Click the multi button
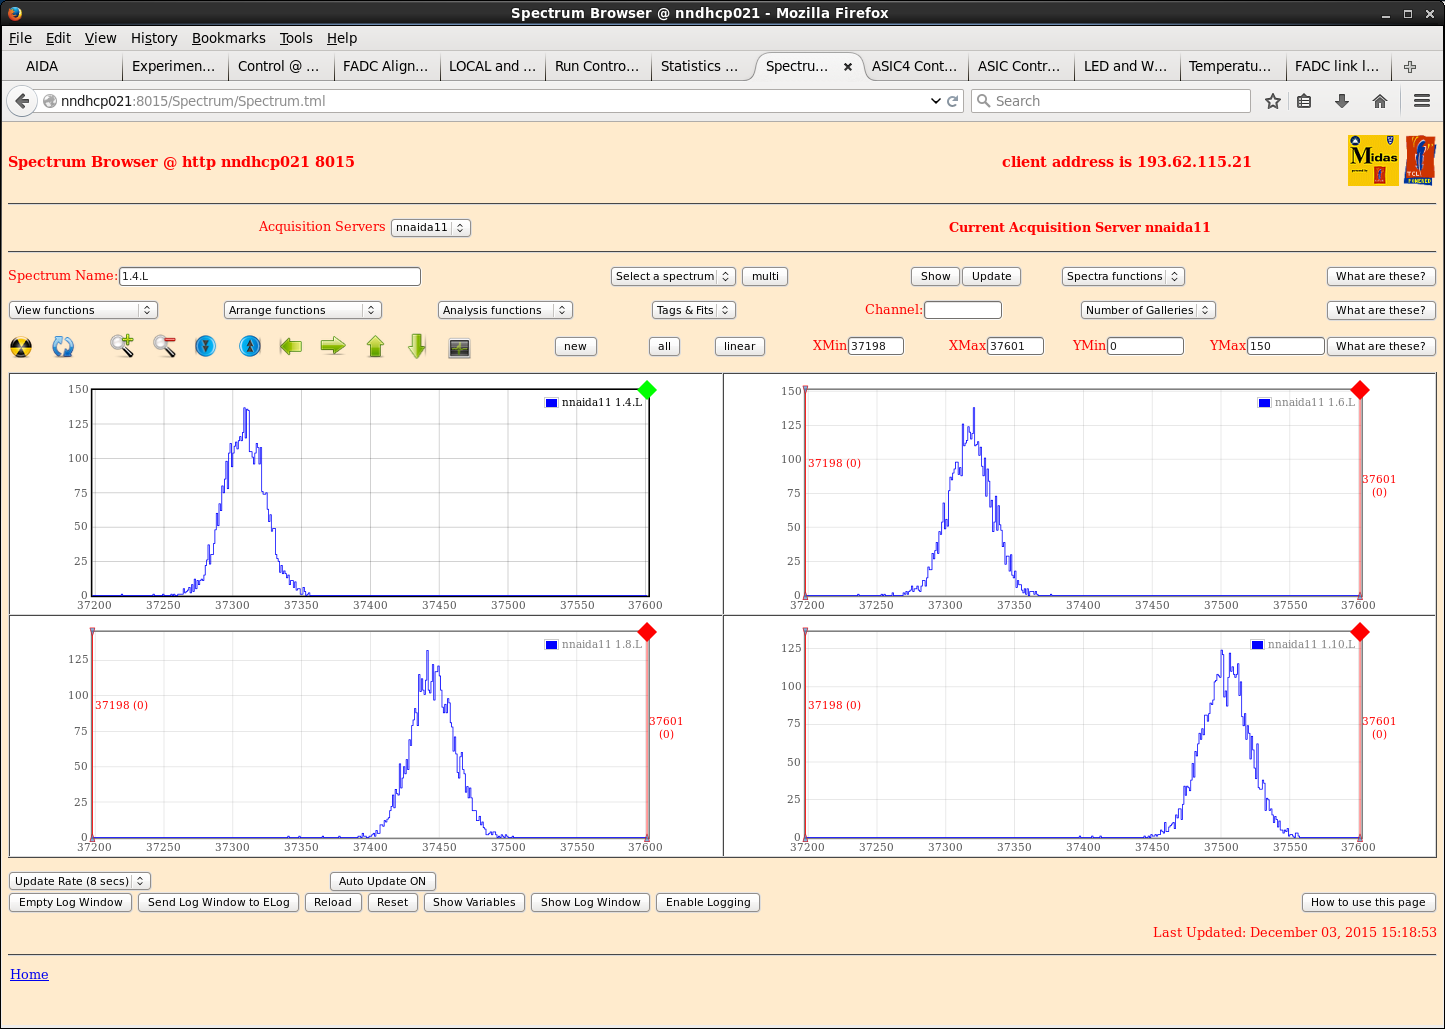The width and height of the screenshot is (1445, 1029). click(765, 276)
